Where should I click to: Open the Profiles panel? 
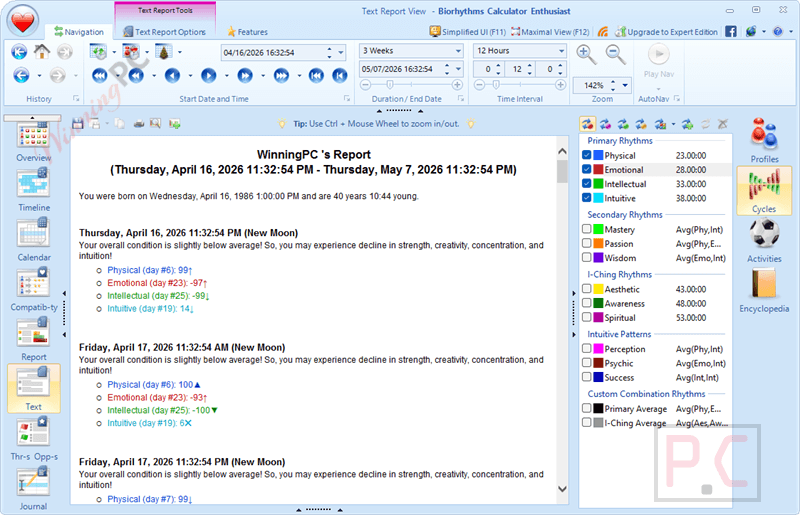(x=764, y=140)
